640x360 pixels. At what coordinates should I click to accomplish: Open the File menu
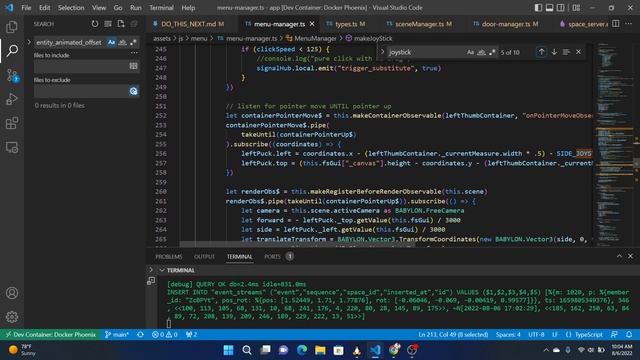click(x=26, y=8)
